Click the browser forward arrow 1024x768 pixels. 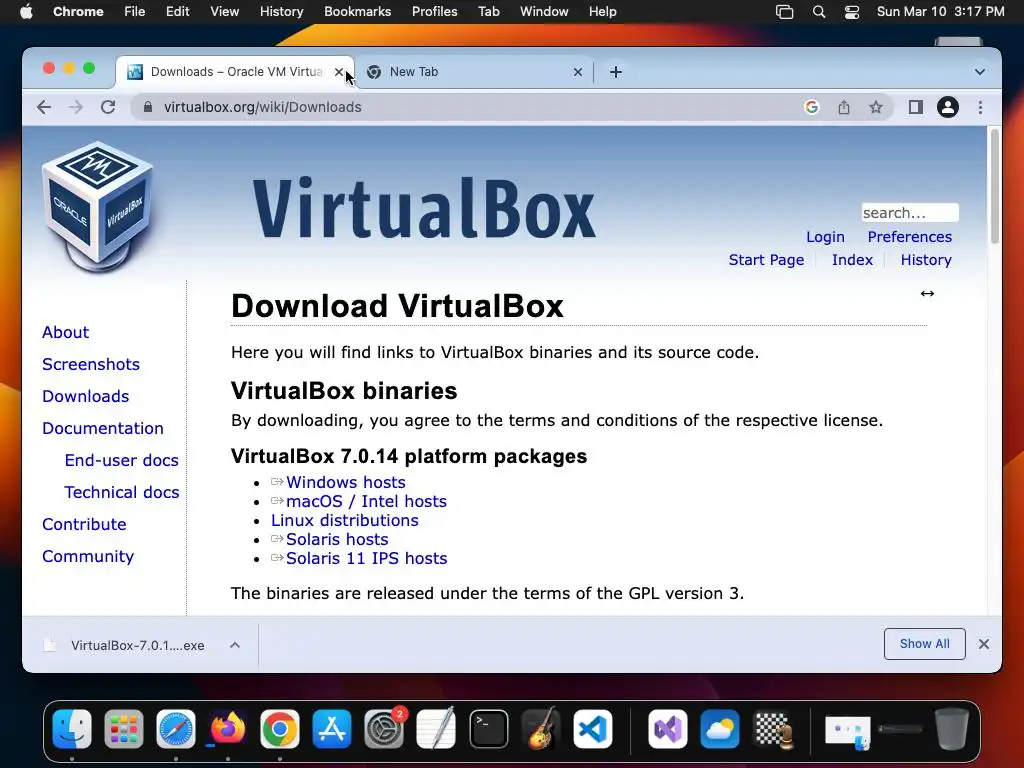click(x=76, y=107)
